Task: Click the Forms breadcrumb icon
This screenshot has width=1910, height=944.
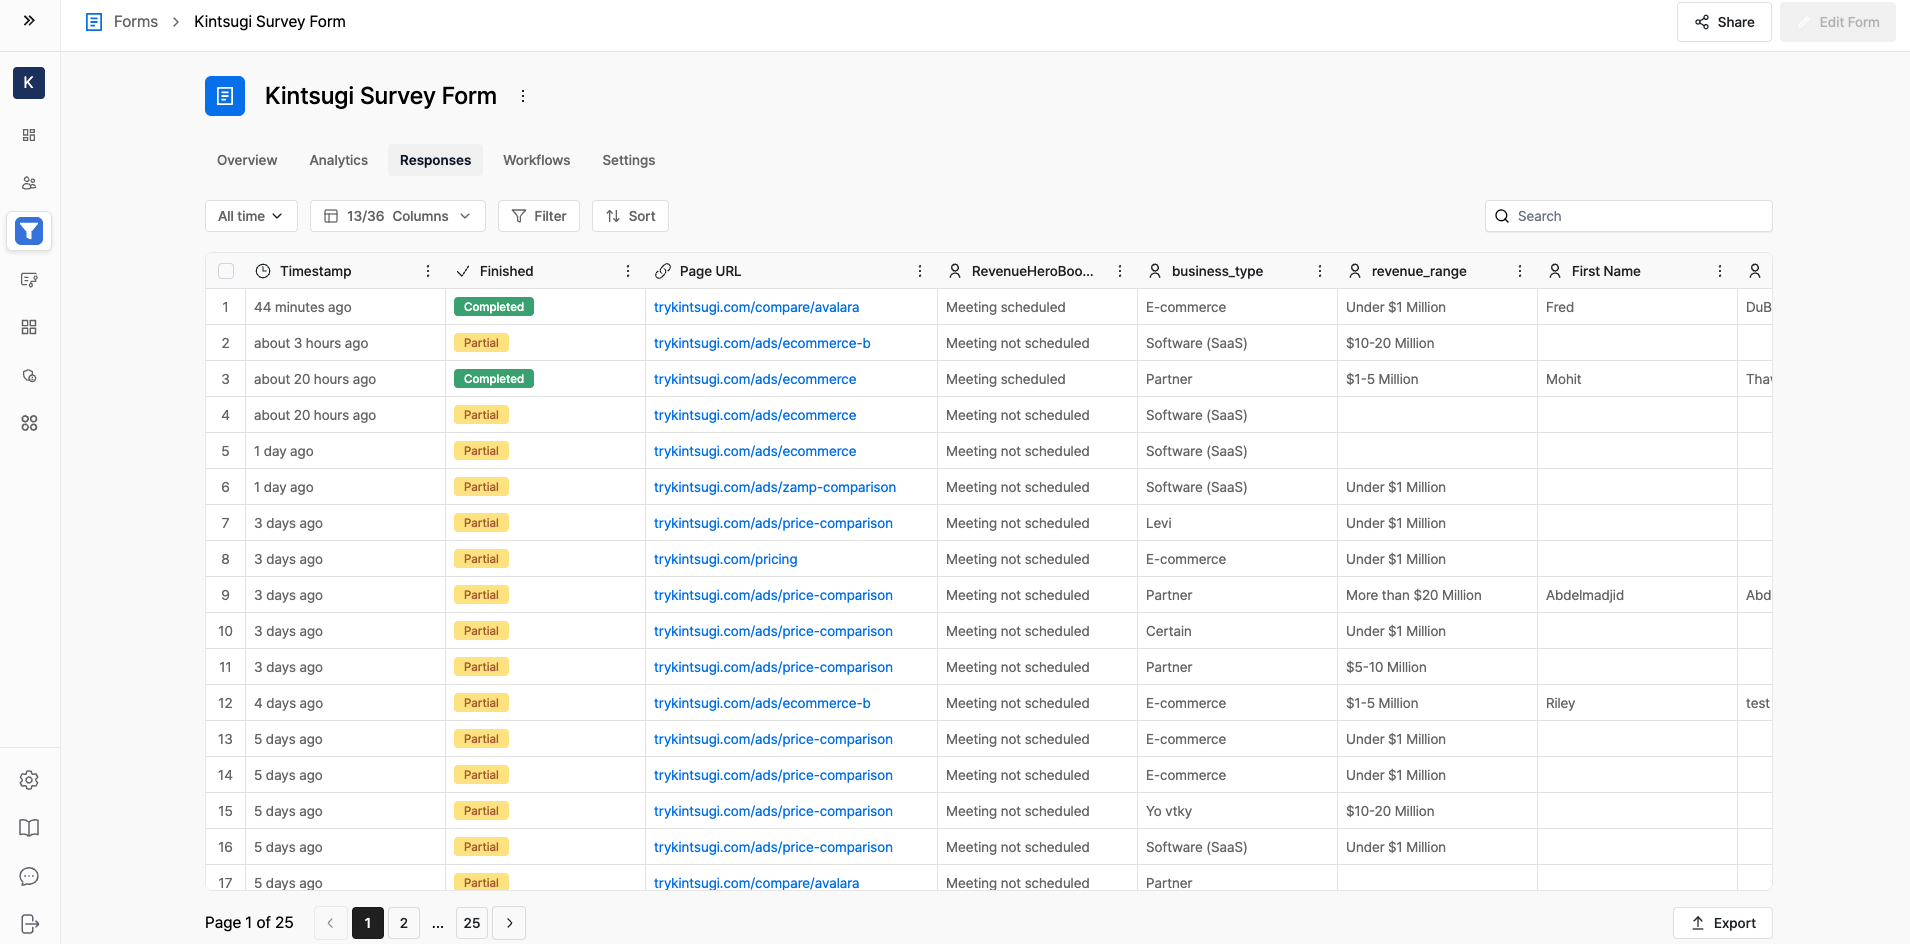Action: [x=94, y=22]
